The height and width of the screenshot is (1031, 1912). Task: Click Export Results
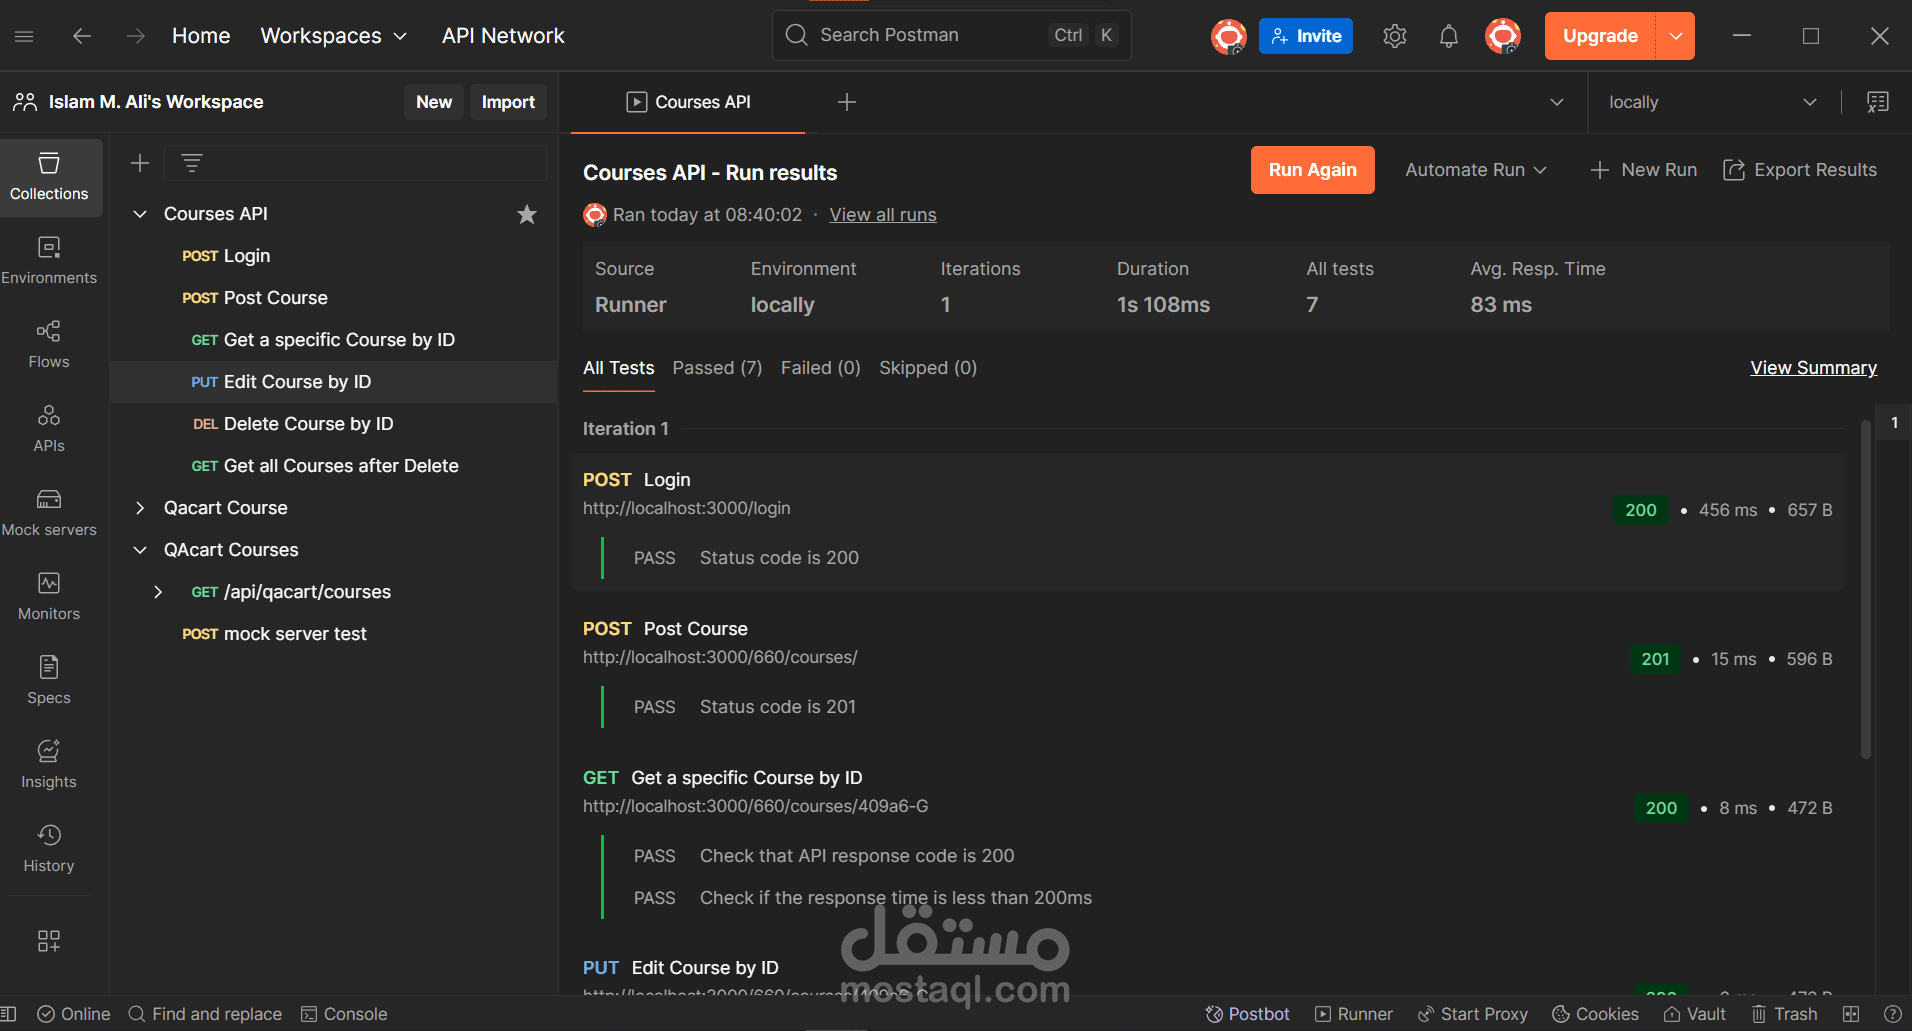1800,170
